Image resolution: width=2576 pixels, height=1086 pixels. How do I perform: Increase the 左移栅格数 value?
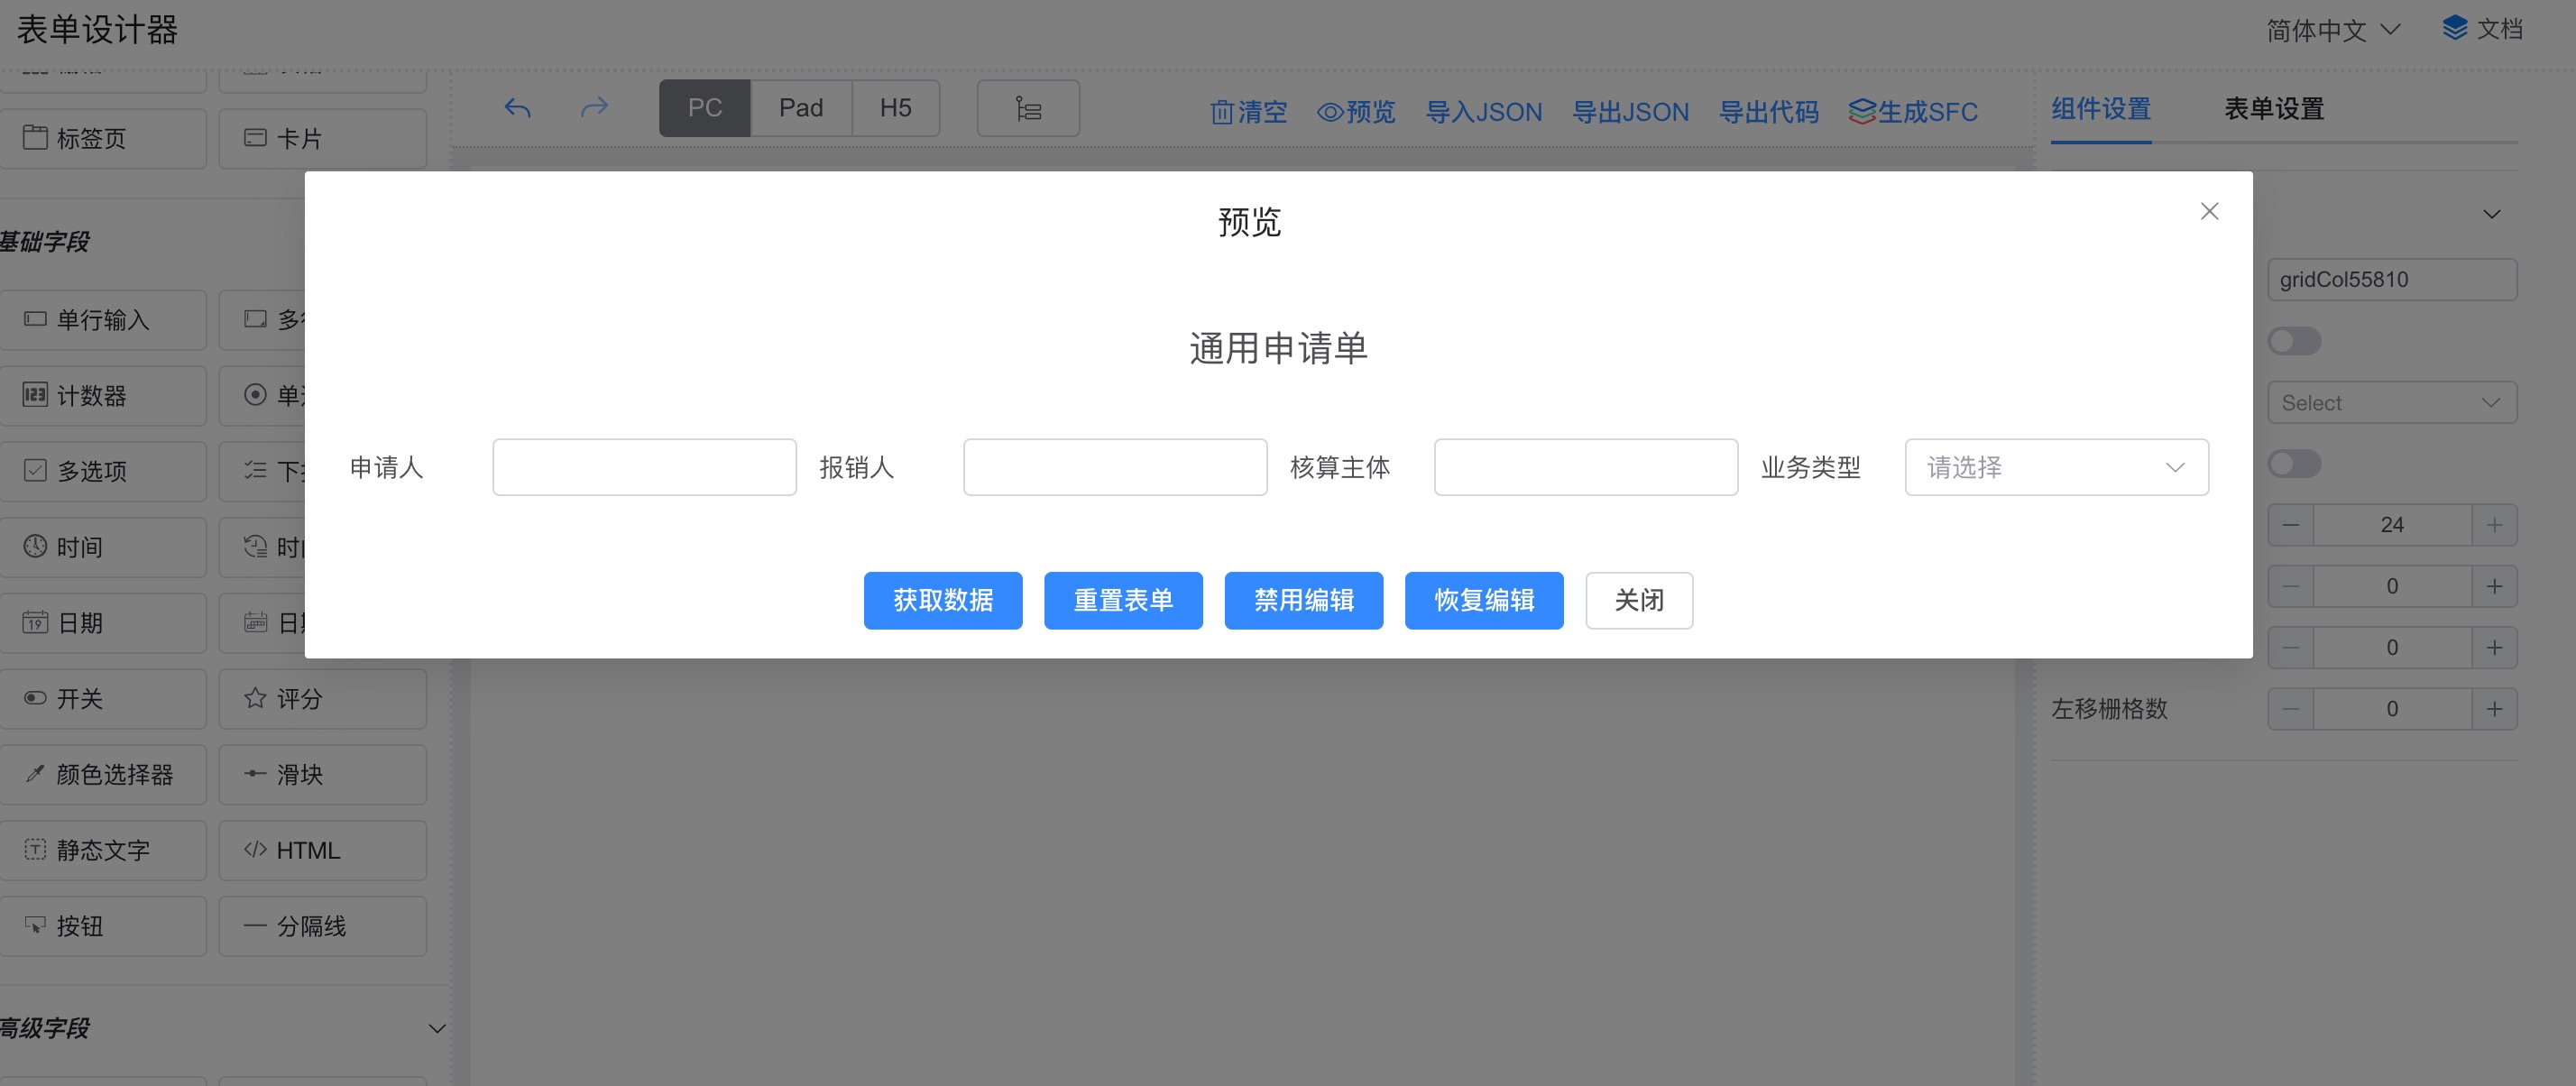(x=2494, y=709)
